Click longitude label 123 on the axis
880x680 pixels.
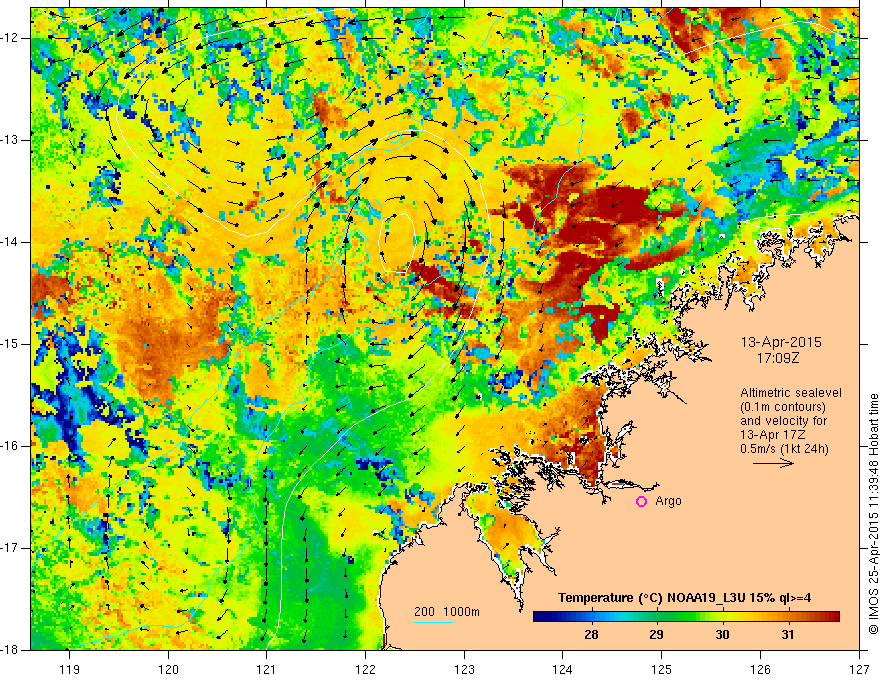tap(464, 669)
